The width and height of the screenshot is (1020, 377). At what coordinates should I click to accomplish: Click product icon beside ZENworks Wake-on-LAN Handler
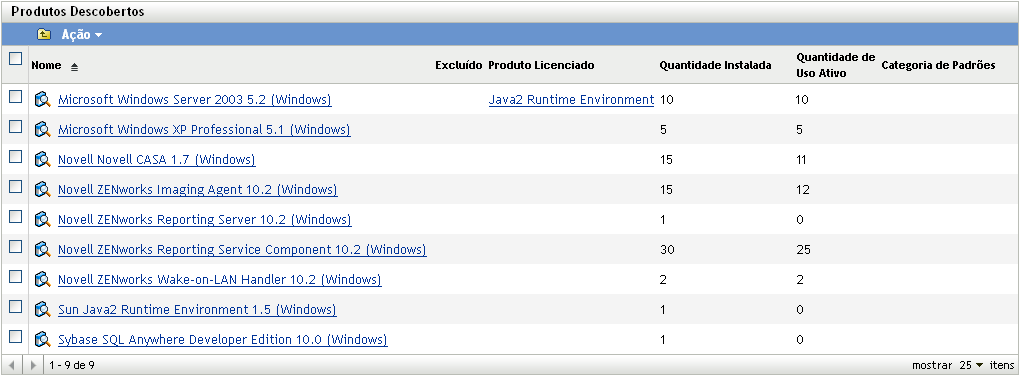pos(43,280)
